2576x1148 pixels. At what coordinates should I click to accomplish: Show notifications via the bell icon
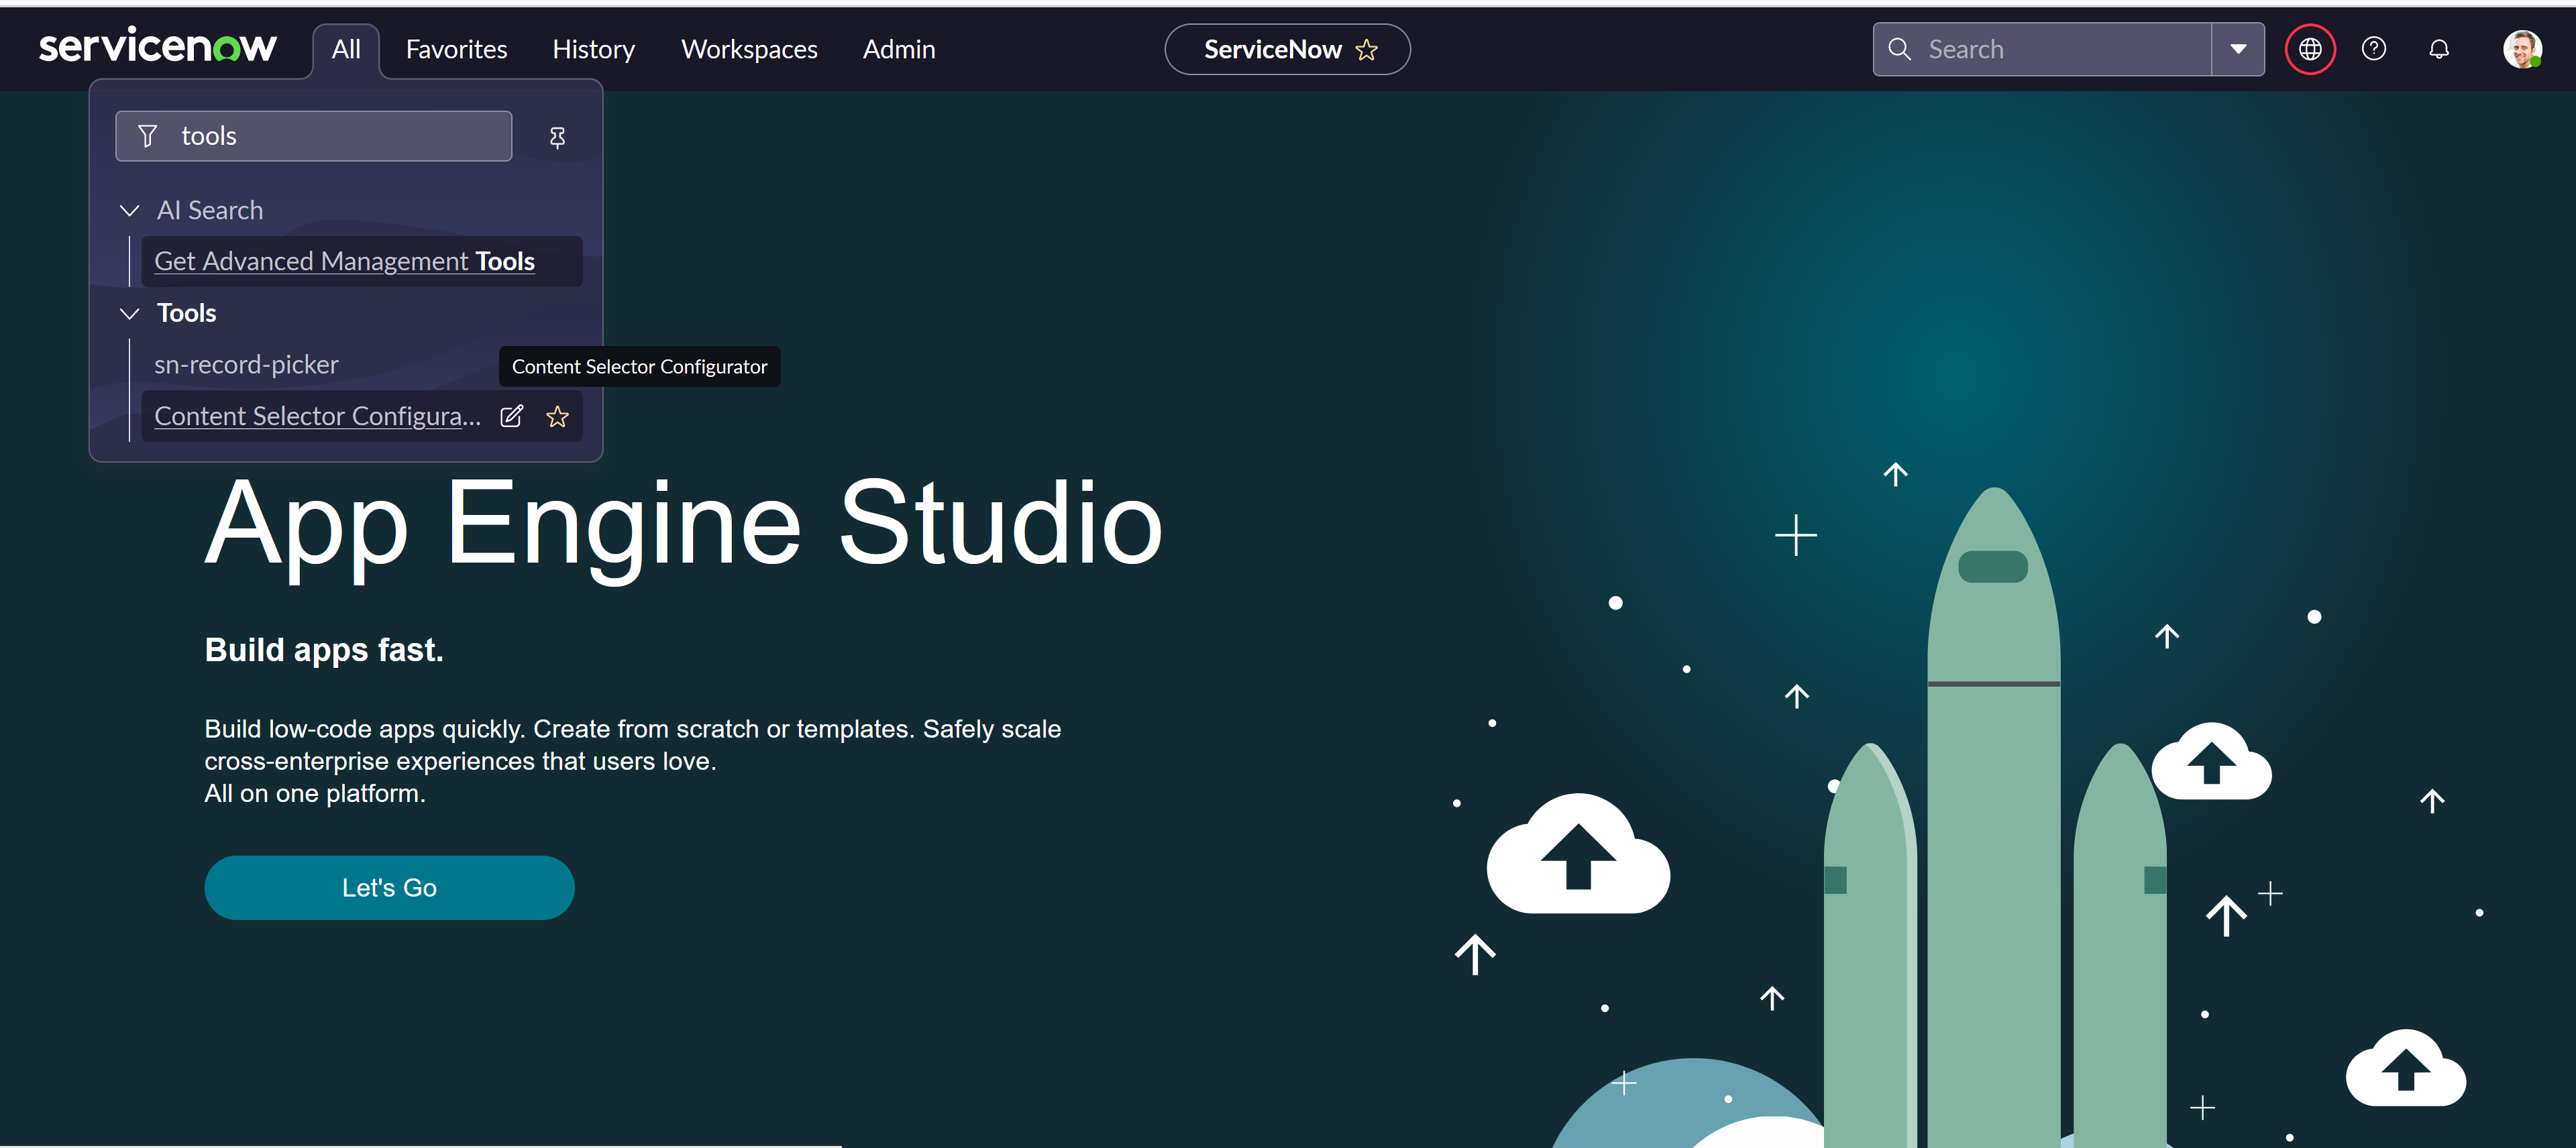[2438, 49]
